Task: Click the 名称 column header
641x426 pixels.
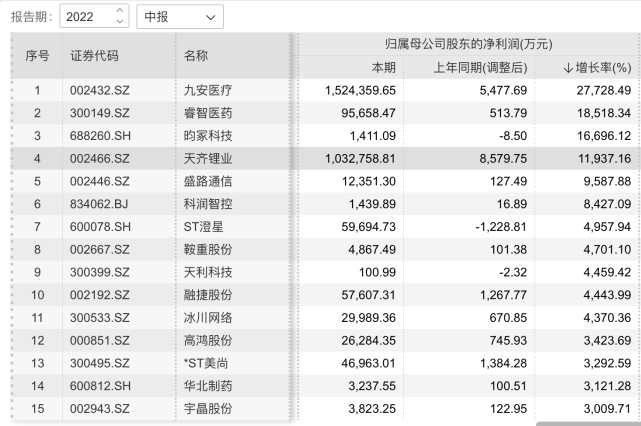Action: click(x=196, y=56)
